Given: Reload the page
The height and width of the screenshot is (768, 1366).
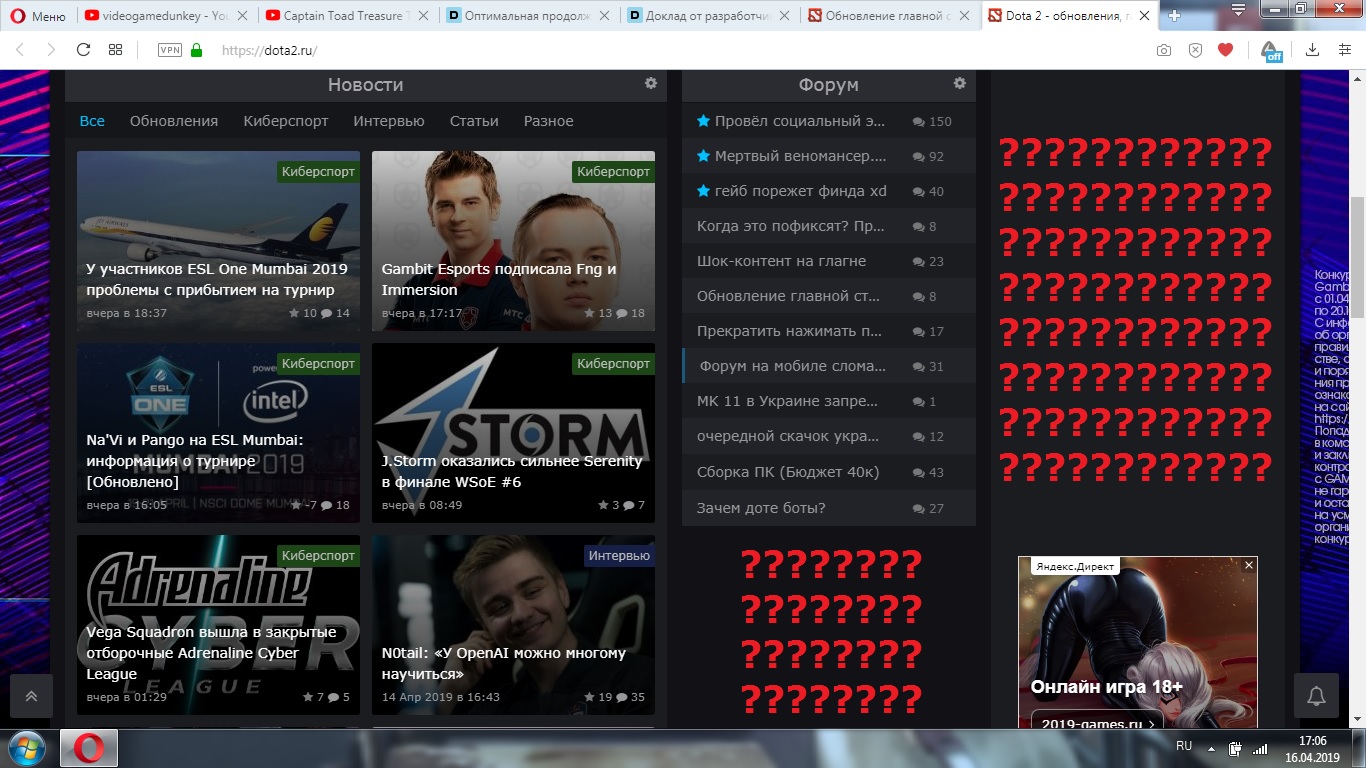Looking at the screenshot, I should [83, 50].
